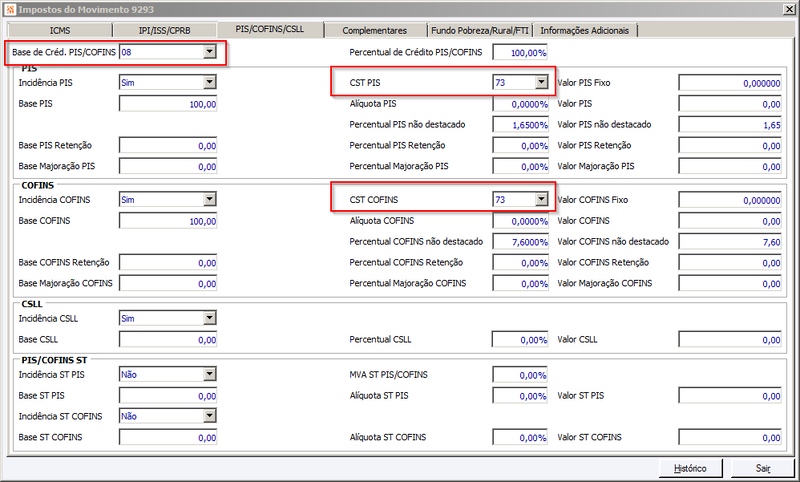Click the application icon in title bar
The width and height of the screenshot is (800, 482).
pyautogui.click(x=10, y=9)
